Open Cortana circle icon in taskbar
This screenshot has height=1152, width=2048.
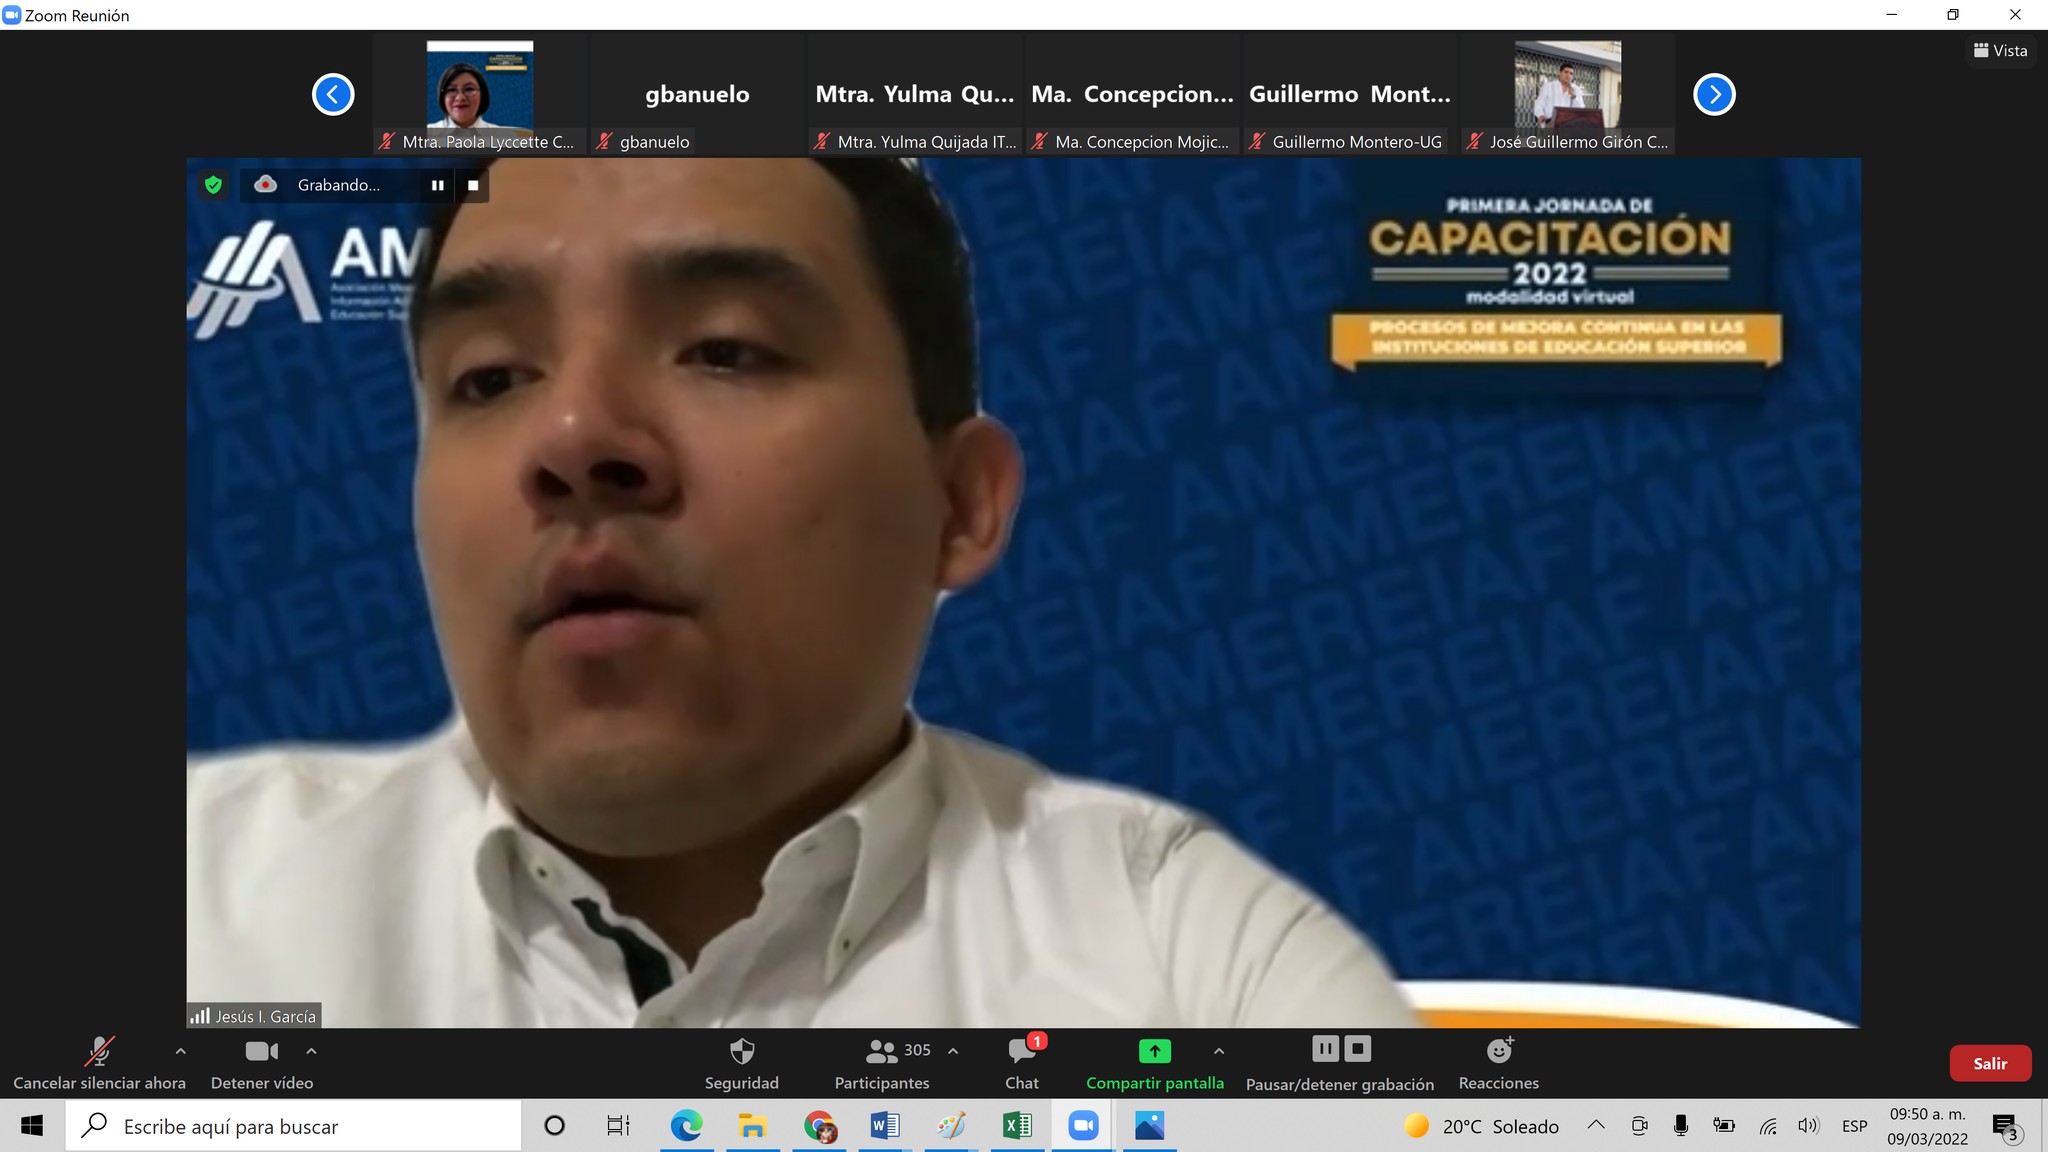pos(554,1126)
